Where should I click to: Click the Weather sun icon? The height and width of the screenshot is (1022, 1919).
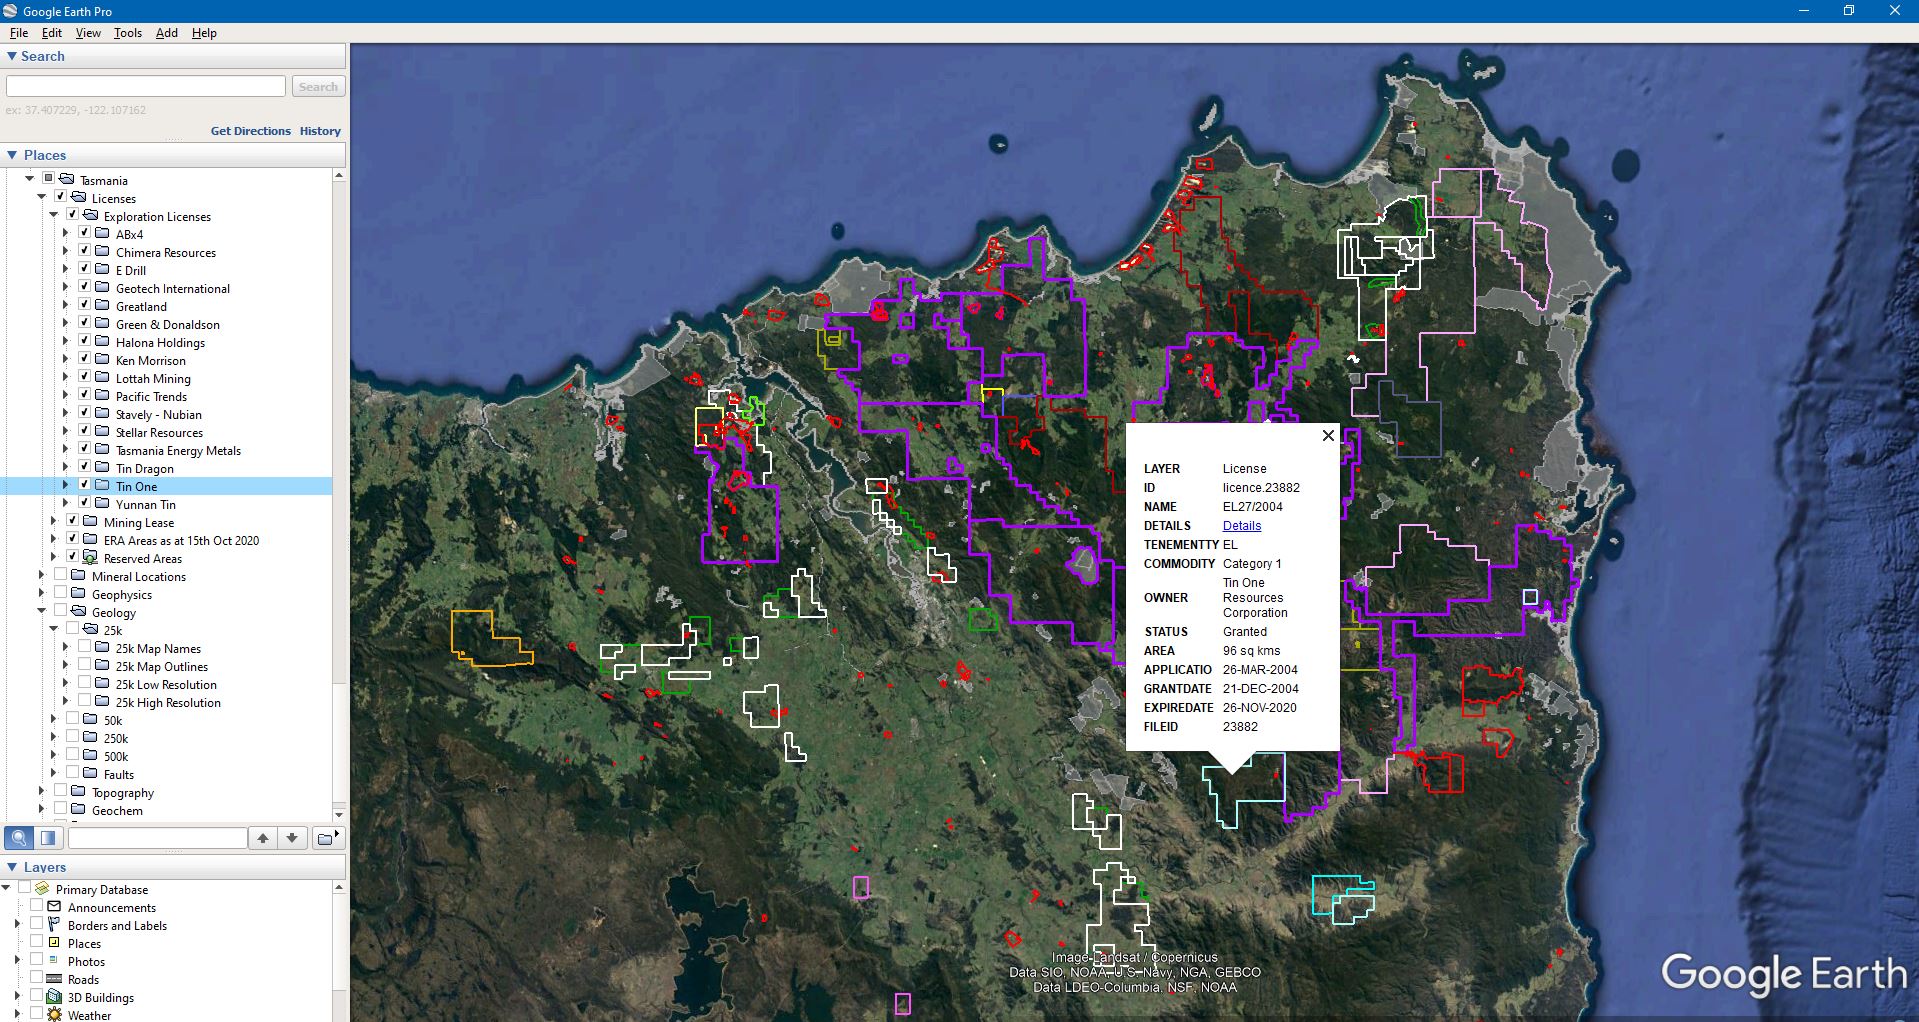point(54,1014)
